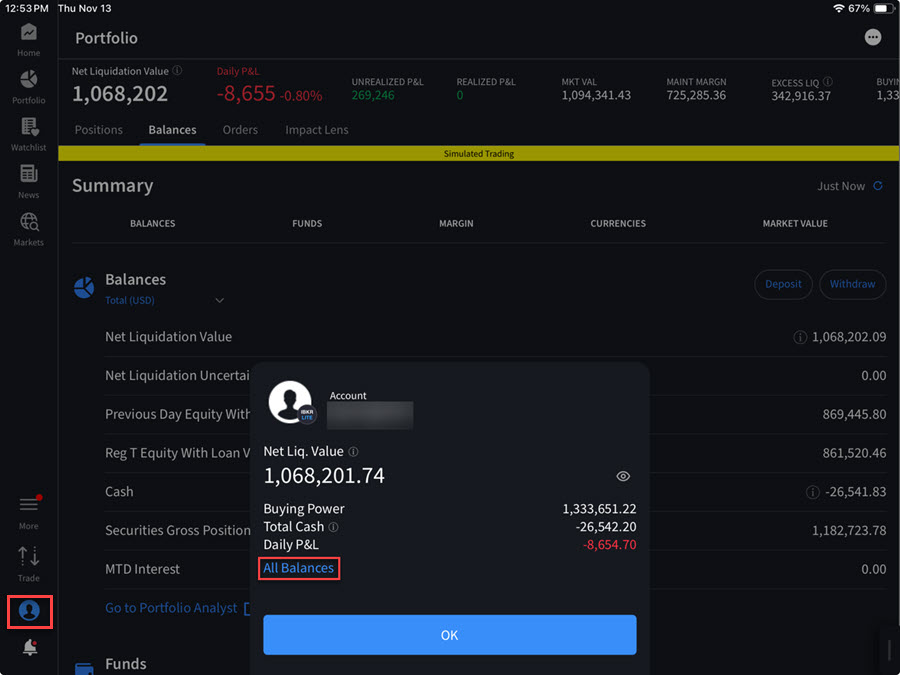Click the blurred account number field

[370, 416]
